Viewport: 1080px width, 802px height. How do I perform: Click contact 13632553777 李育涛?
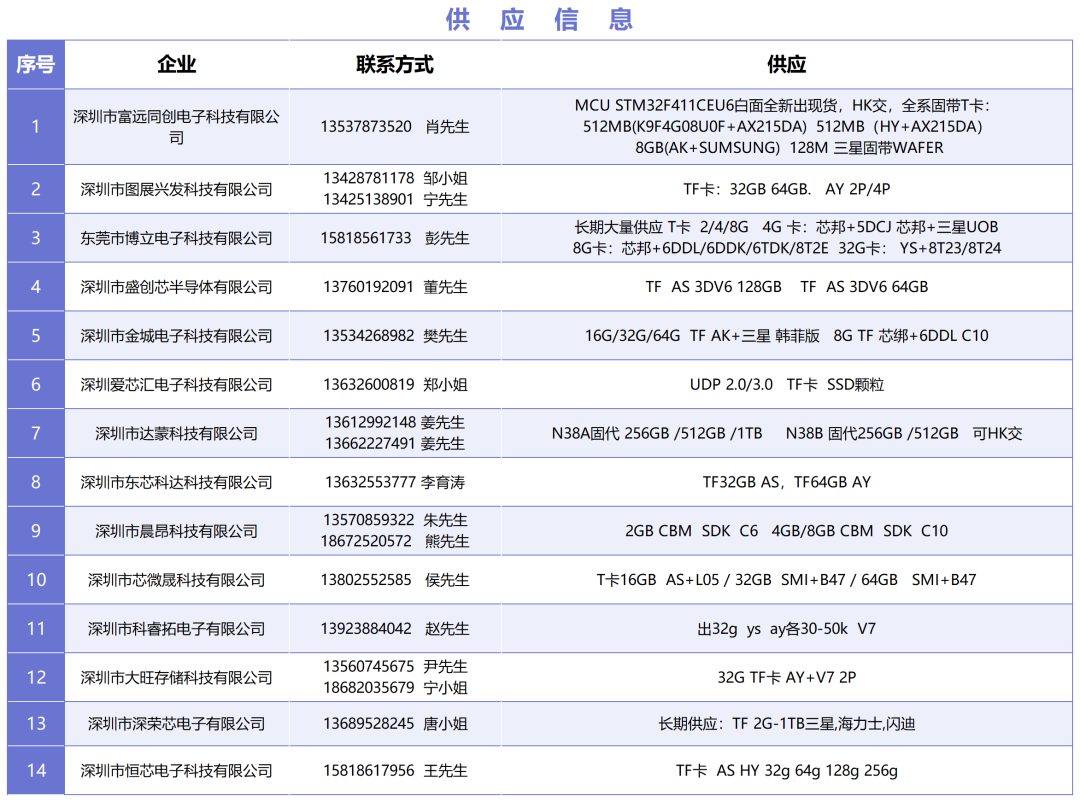[395, 483]
